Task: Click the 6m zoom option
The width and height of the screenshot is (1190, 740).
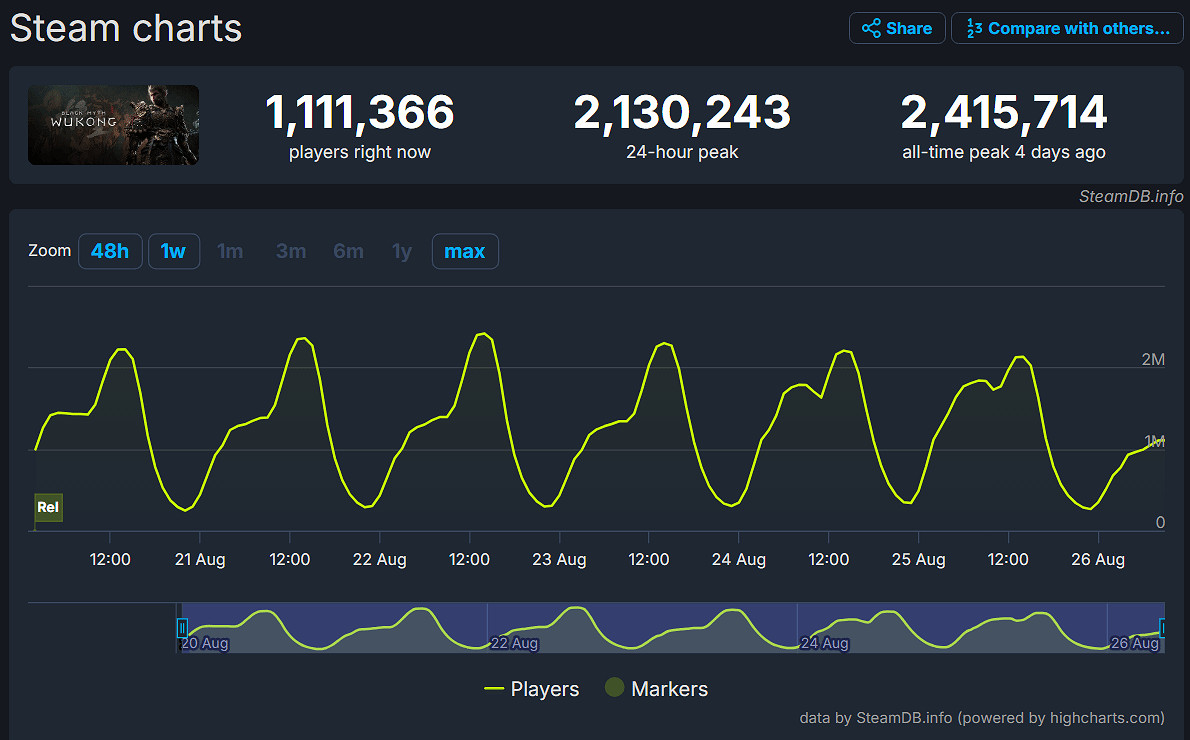Action: [348, 251]
